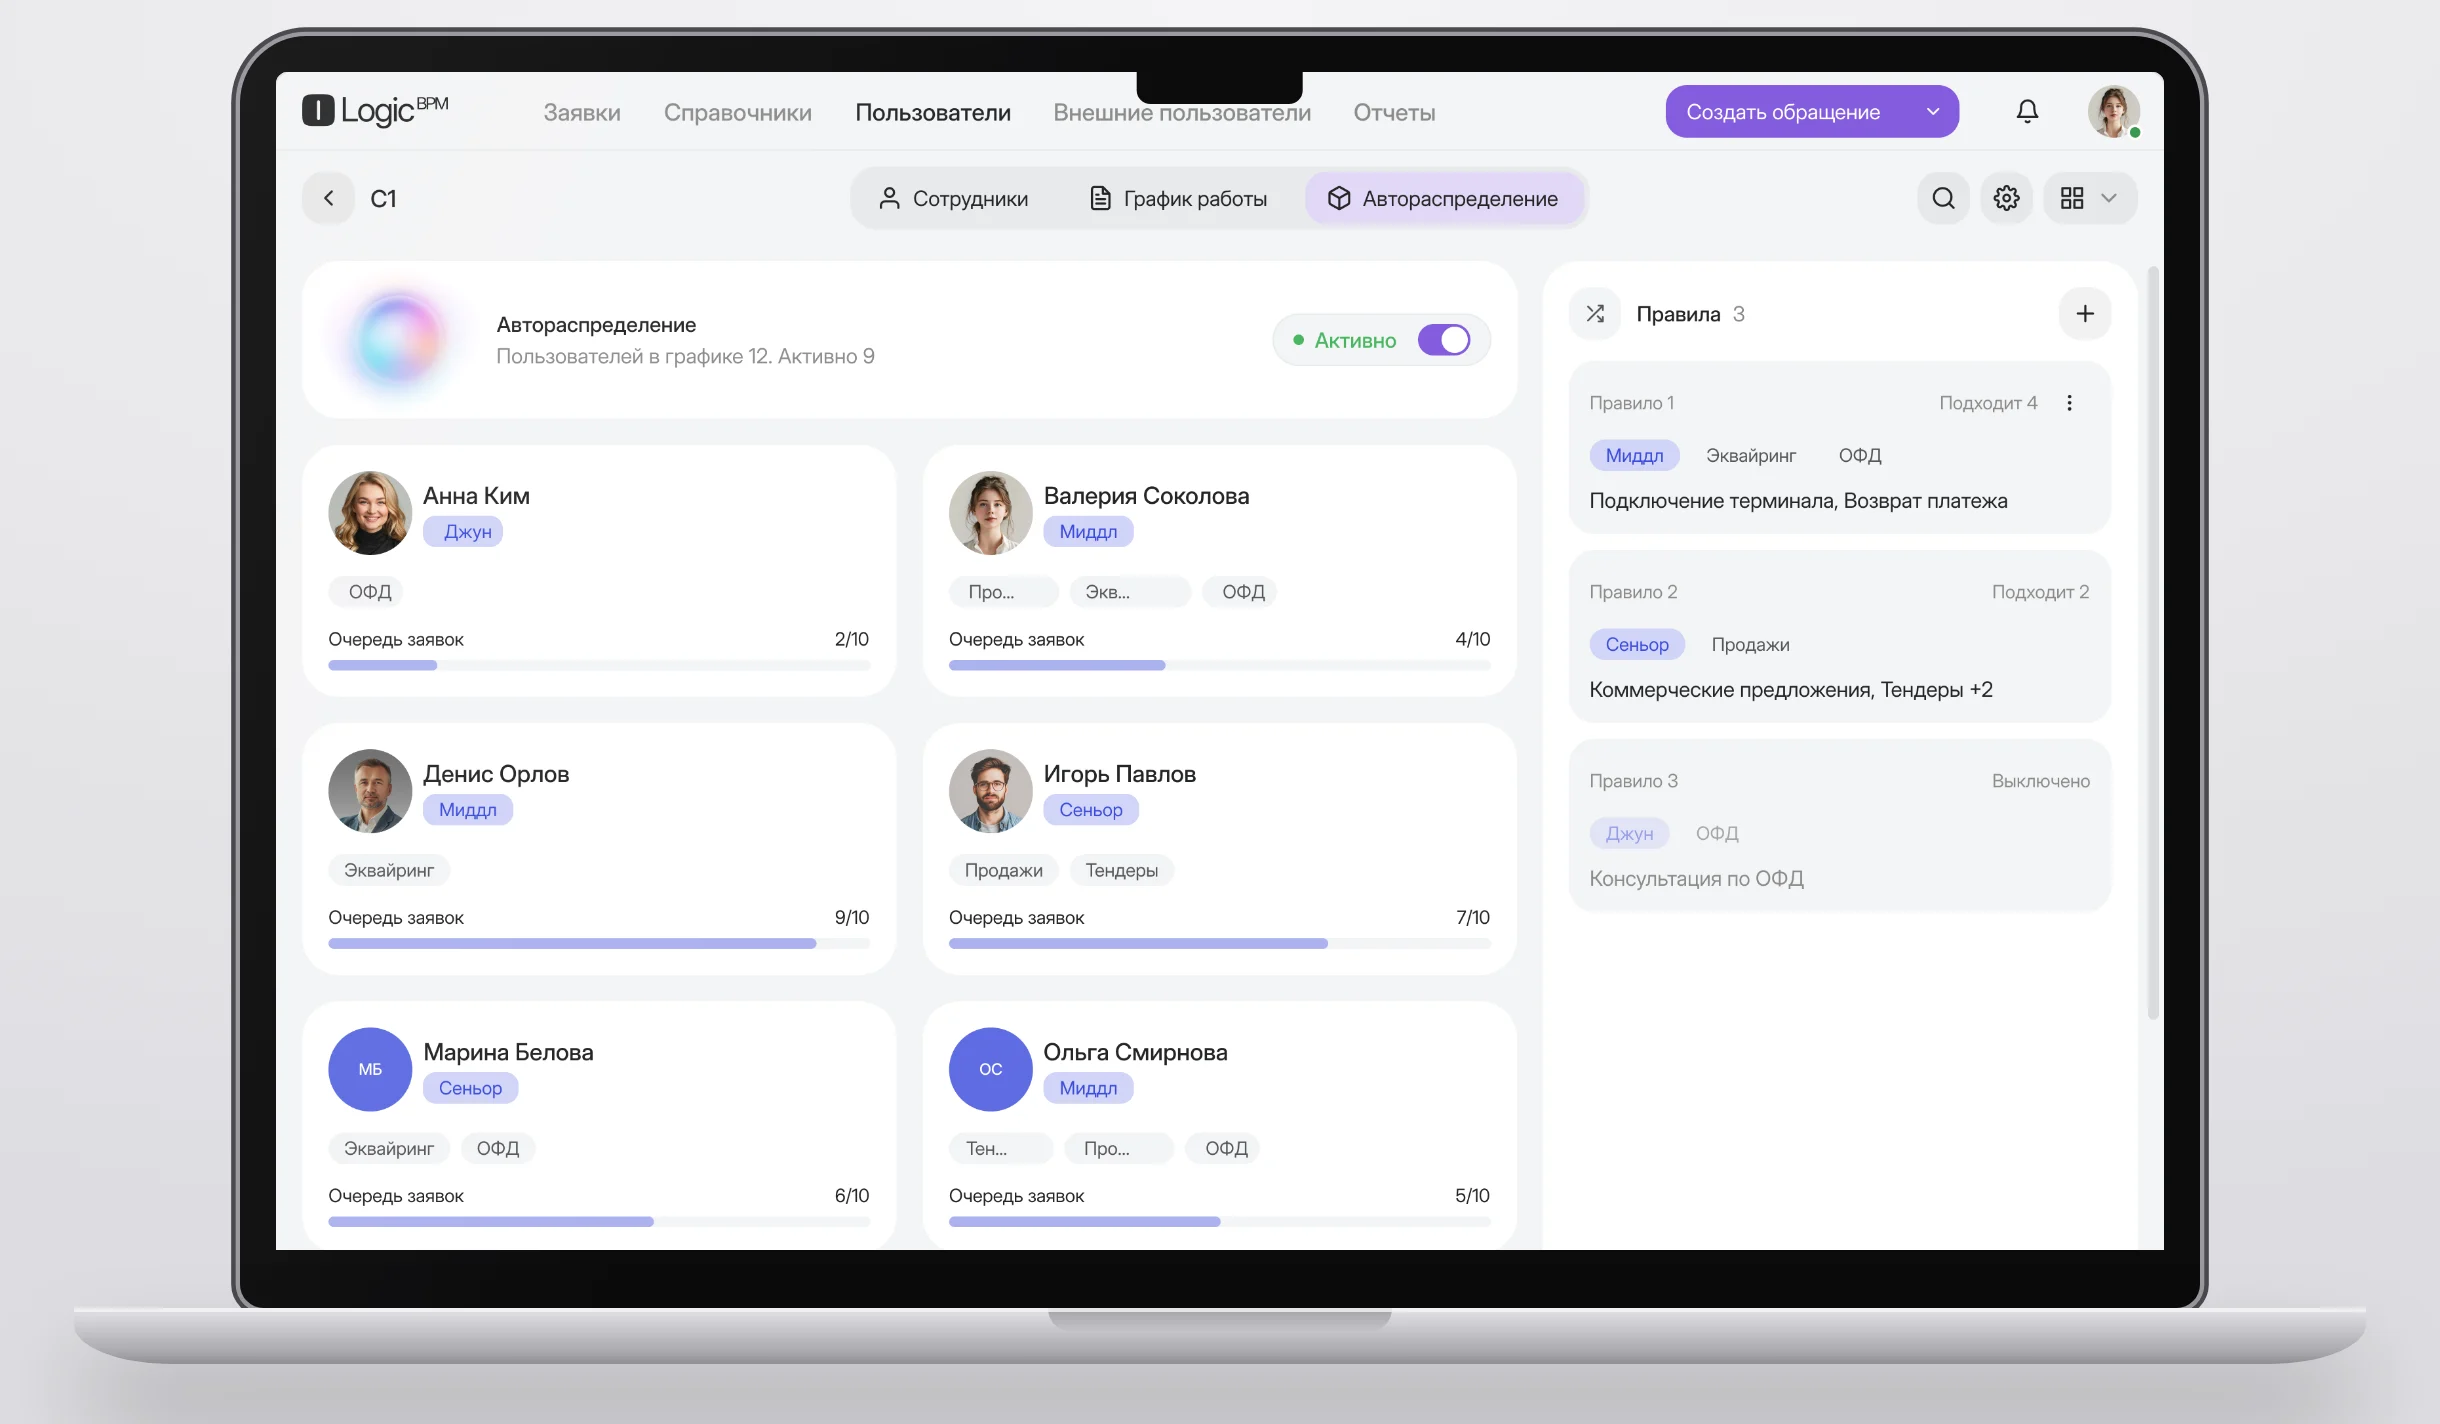This screenshot has width=2440, height=1424.
Task: Open the Правило 2 card title
Action: 1633,592
